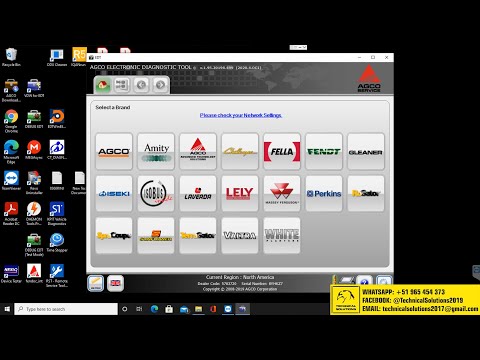The width and height of the screenshot is (480, 360).
Task: Choose the Lely brand tile
Action: pyautogui.click(x=240, y=194)
